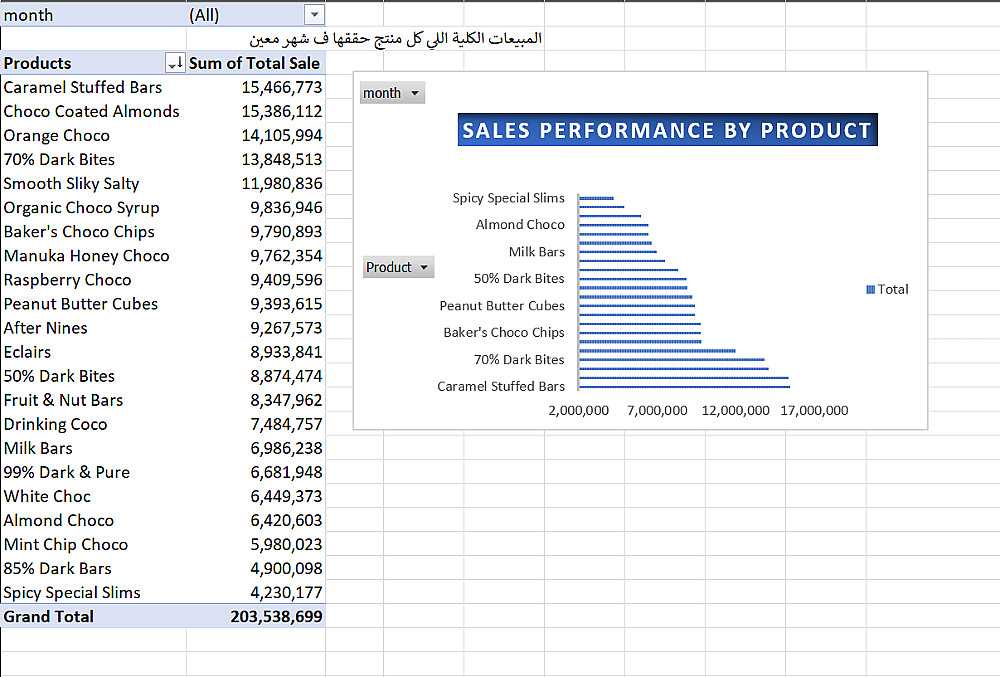The height and width of the screenshot is (677, 1000).
Task: Click the Grand Total row label
Action: 49,617
